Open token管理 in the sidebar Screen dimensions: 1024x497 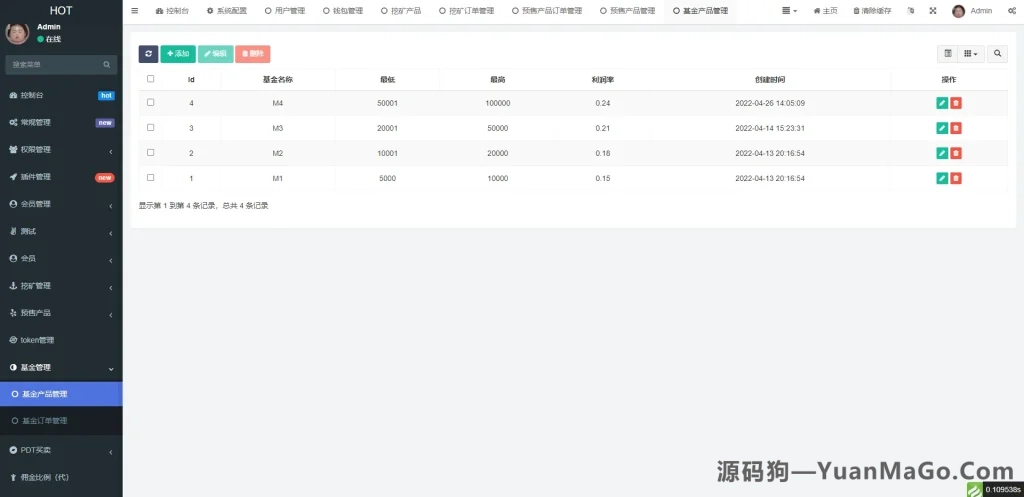pyautogui.click(x=61, y=340)
